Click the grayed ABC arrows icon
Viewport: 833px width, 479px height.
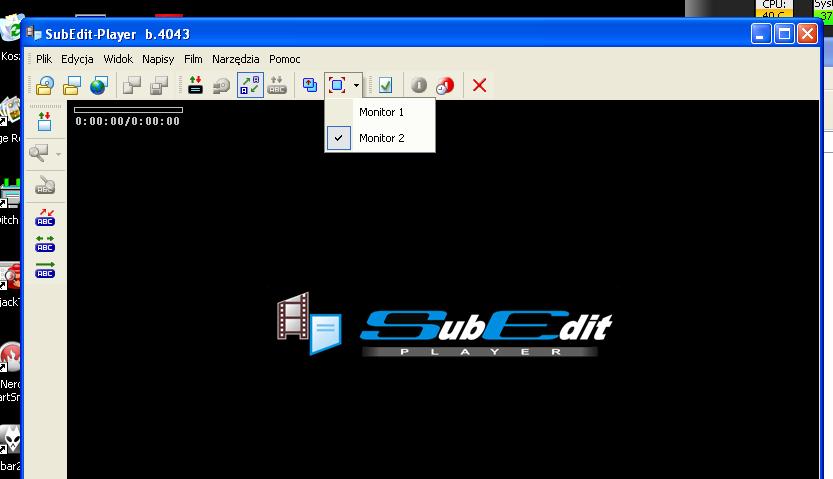click(x=277, y=85)
